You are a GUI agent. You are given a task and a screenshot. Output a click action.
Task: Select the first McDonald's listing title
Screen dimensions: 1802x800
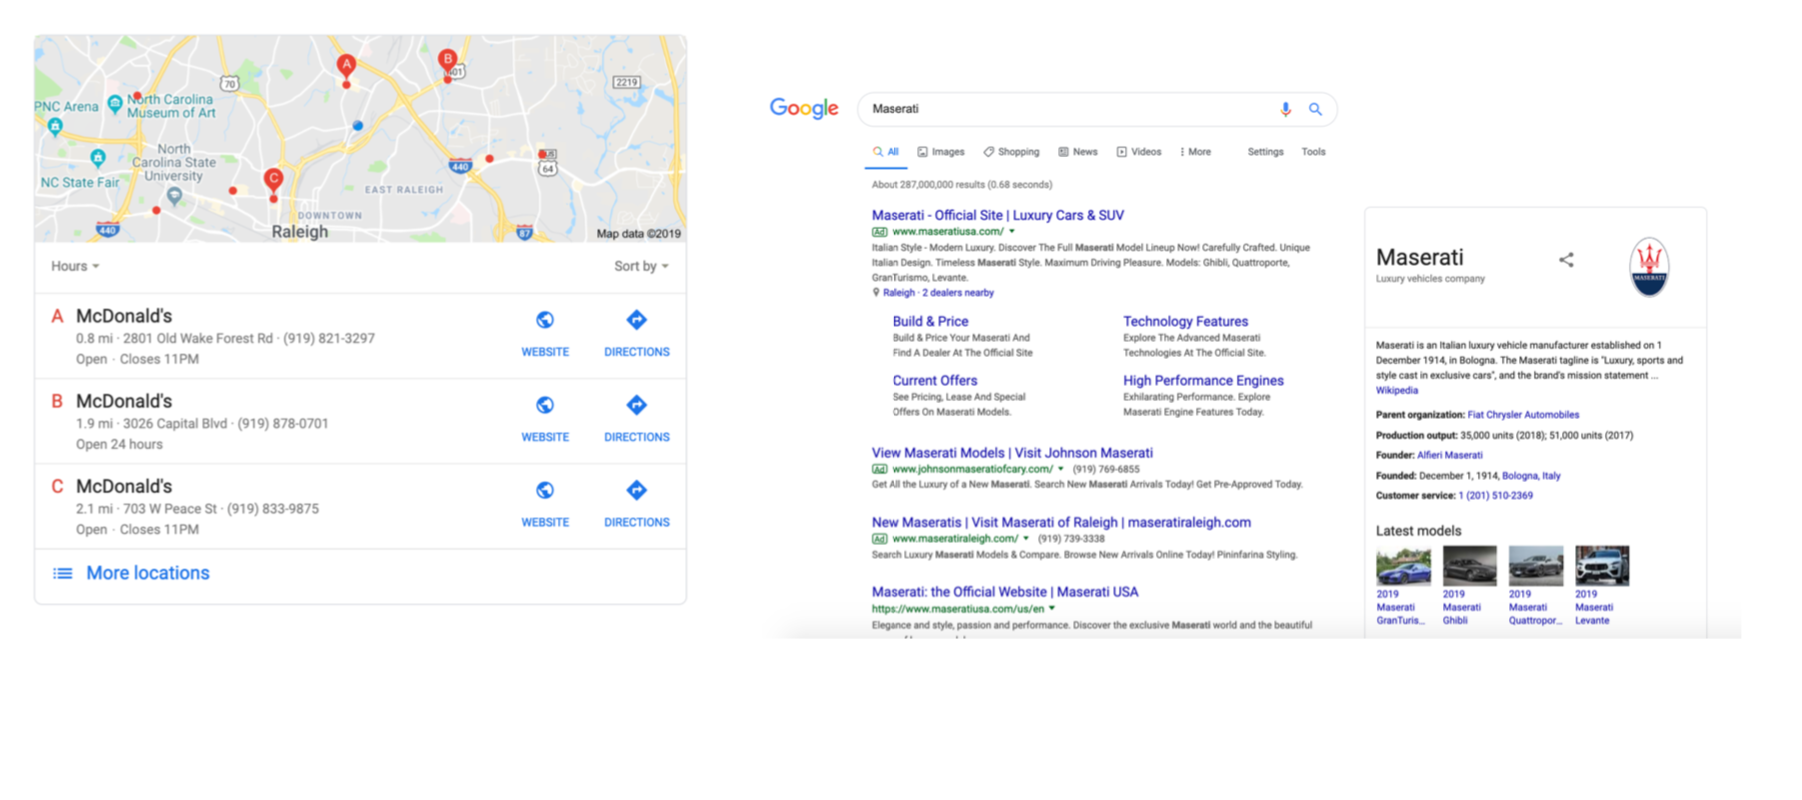click(x=124, y=316)
